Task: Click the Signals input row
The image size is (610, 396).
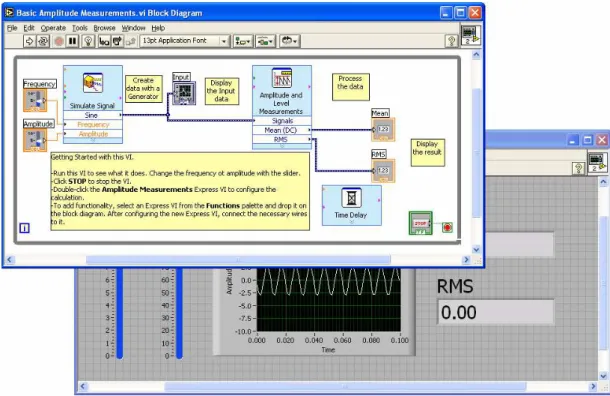Action: pos(282,121)
